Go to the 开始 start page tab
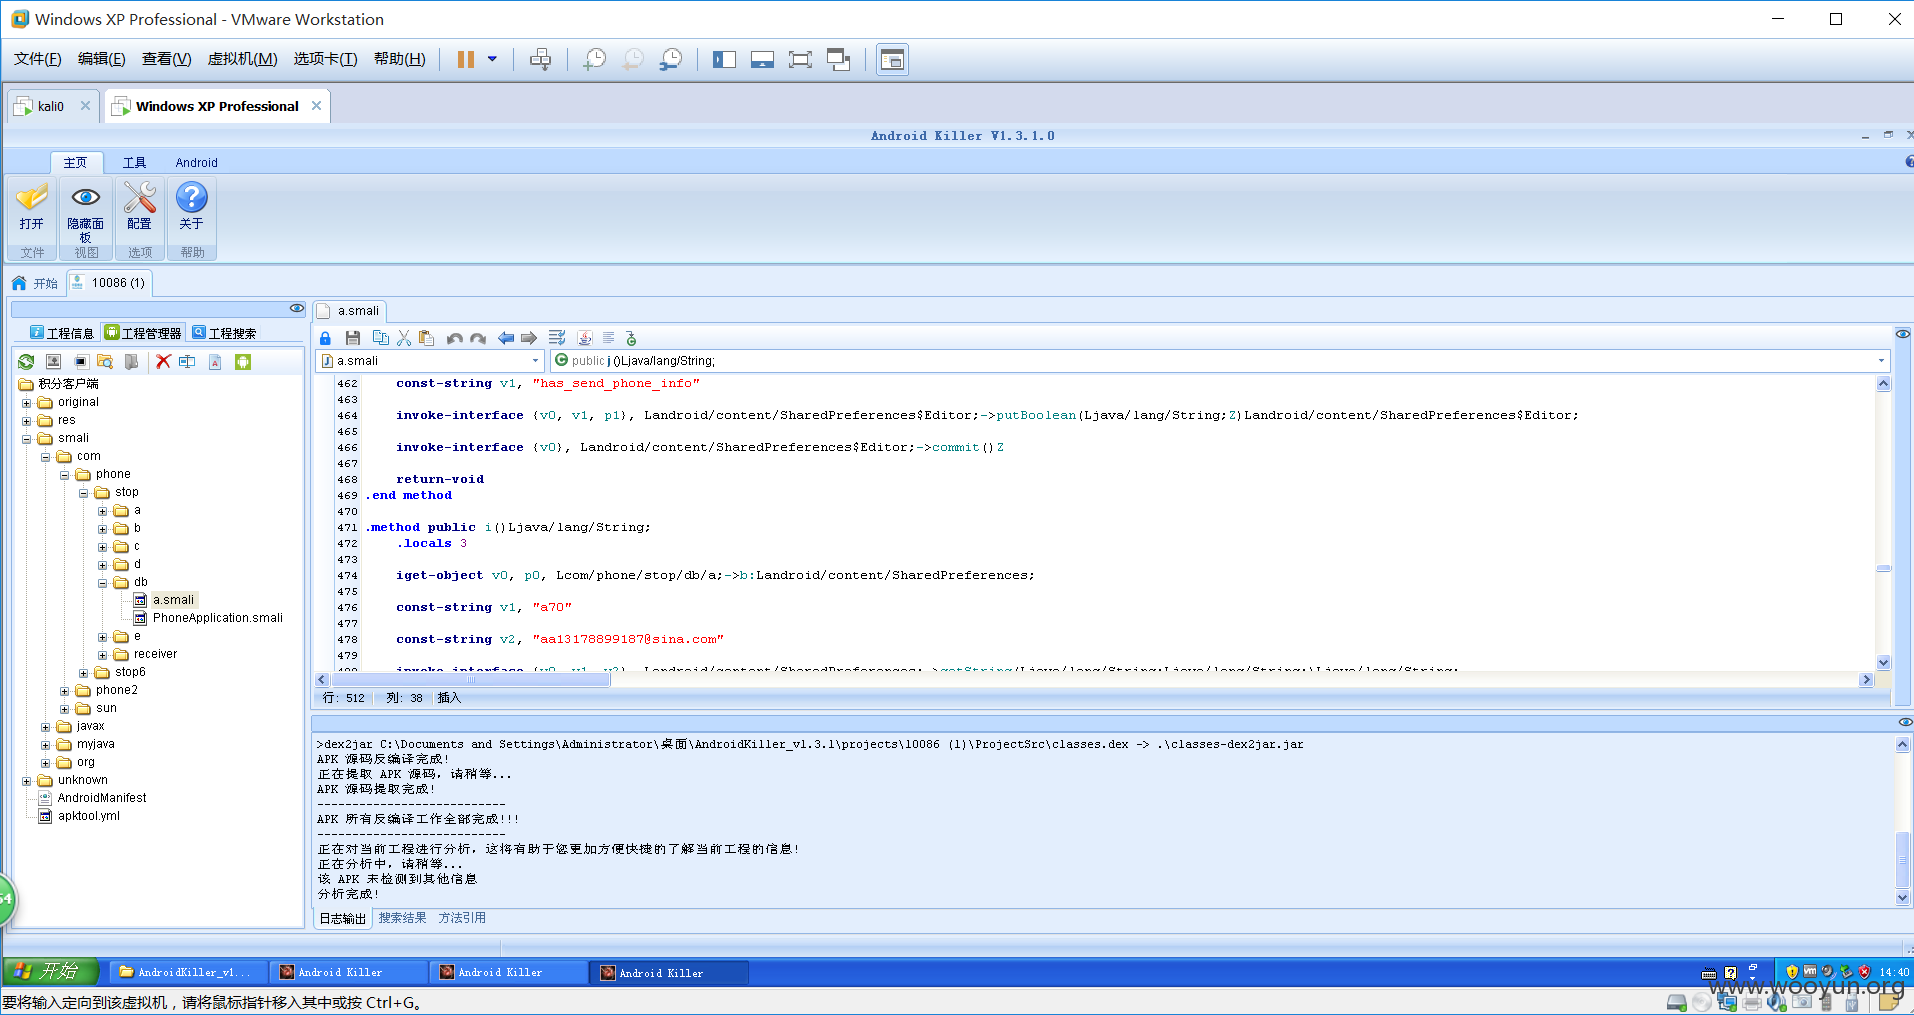 36,283
